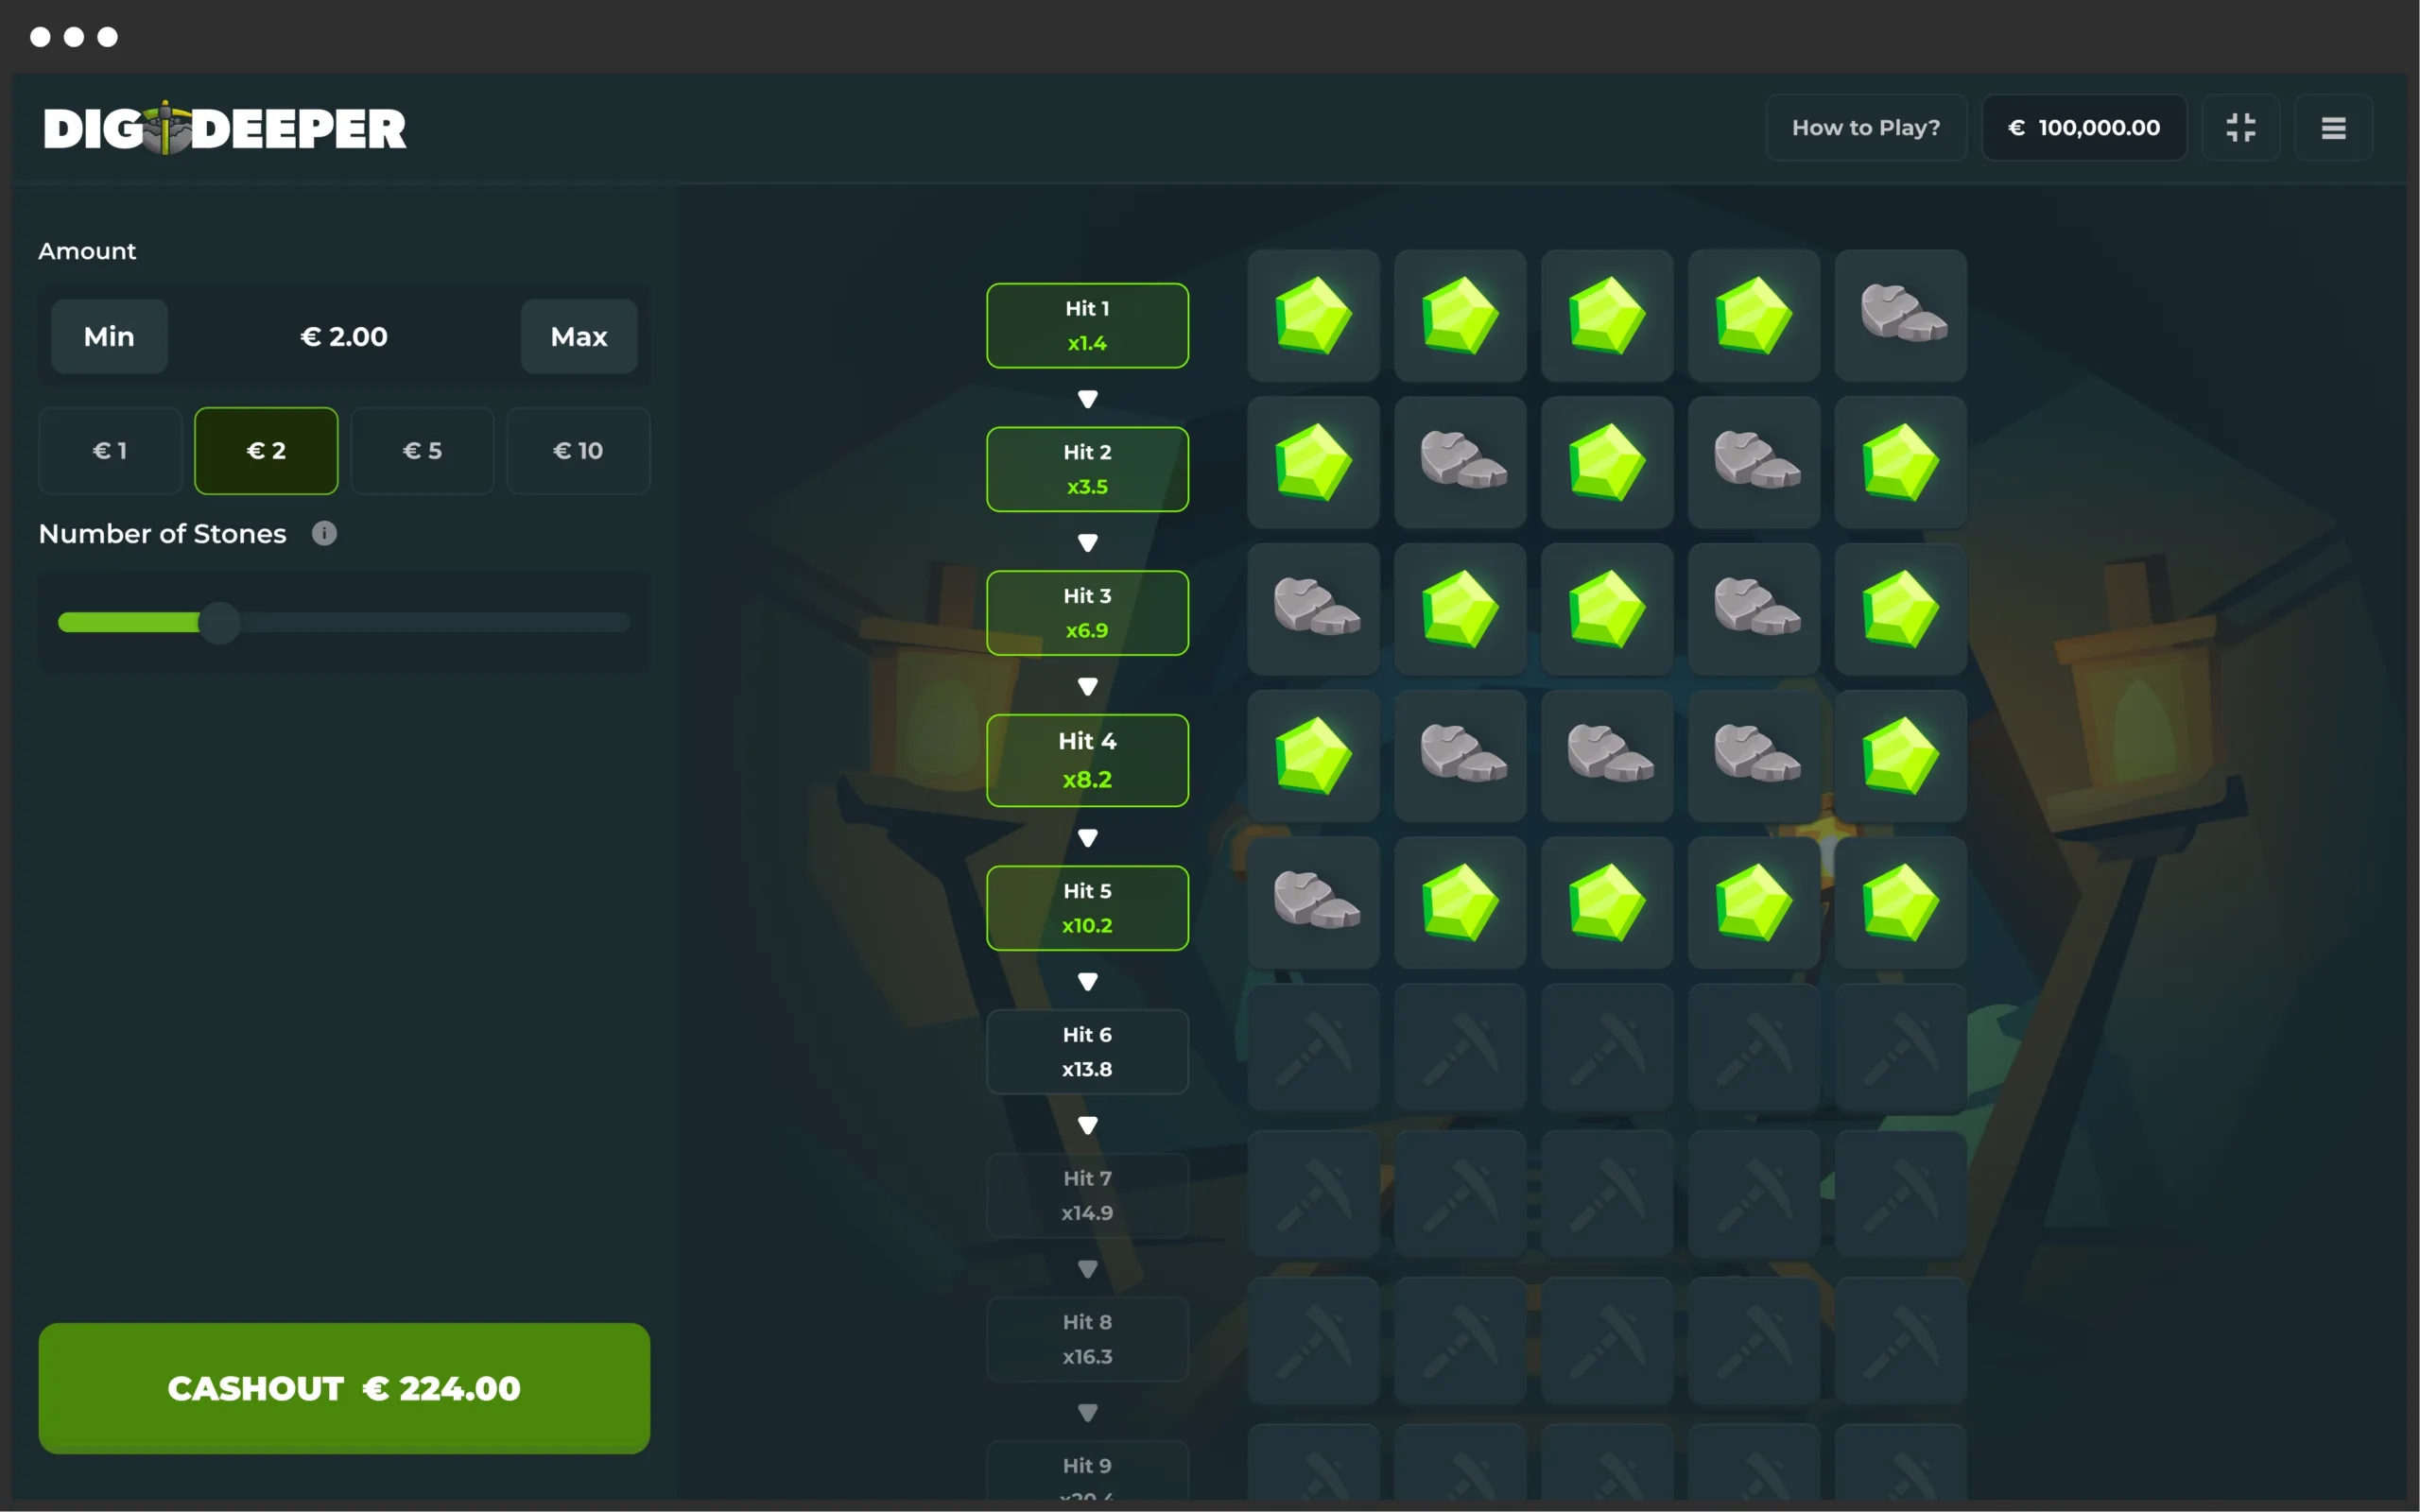
Task: Click the arrow below Hit 5
Action: pos(1087,981)
